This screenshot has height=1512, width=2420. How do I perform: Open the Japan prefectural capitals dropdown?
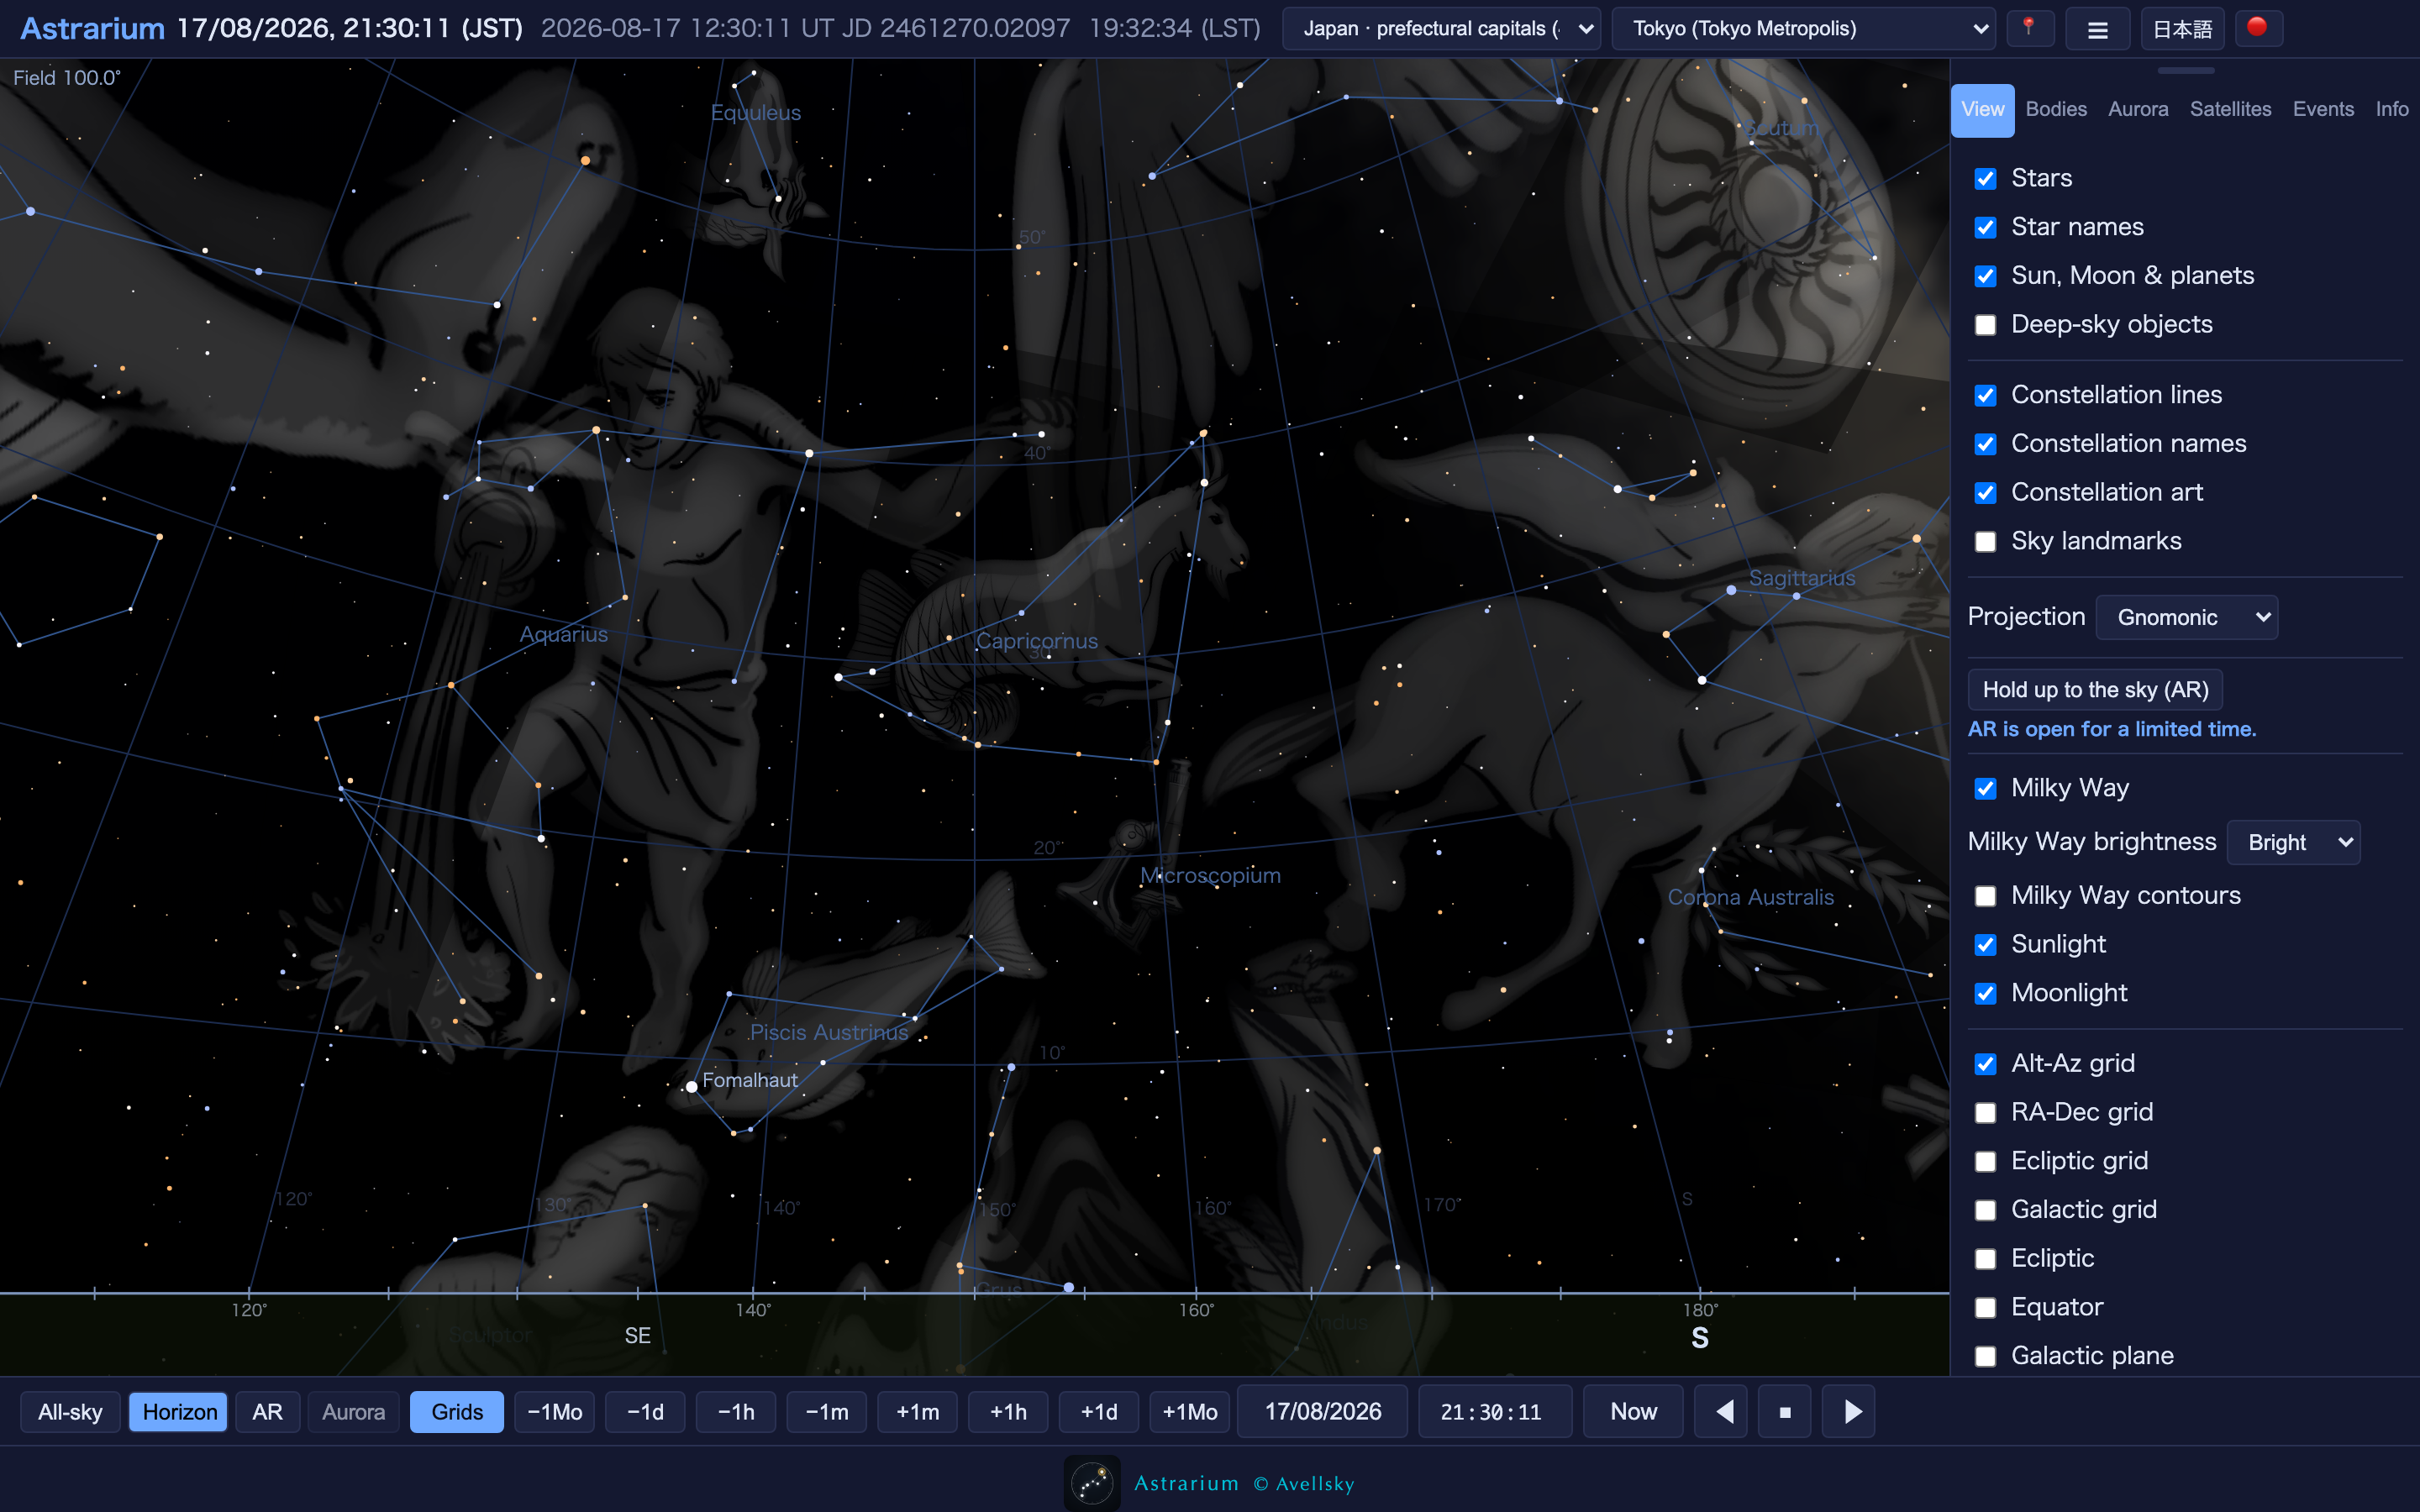coord(1441,28)
